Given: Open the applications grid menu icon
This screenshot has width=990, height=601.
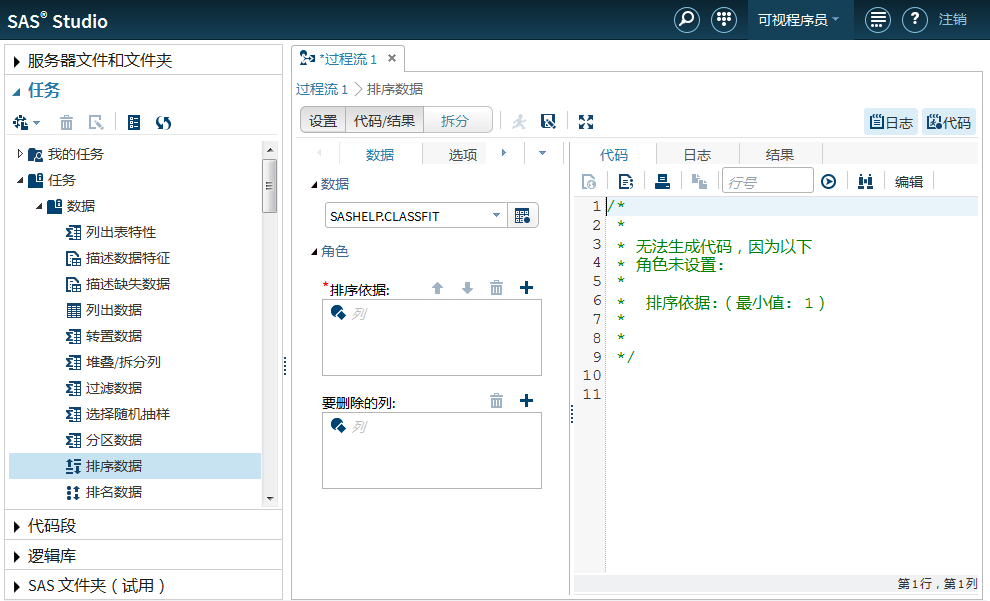Looking at the screenshot, I should 723,20.
